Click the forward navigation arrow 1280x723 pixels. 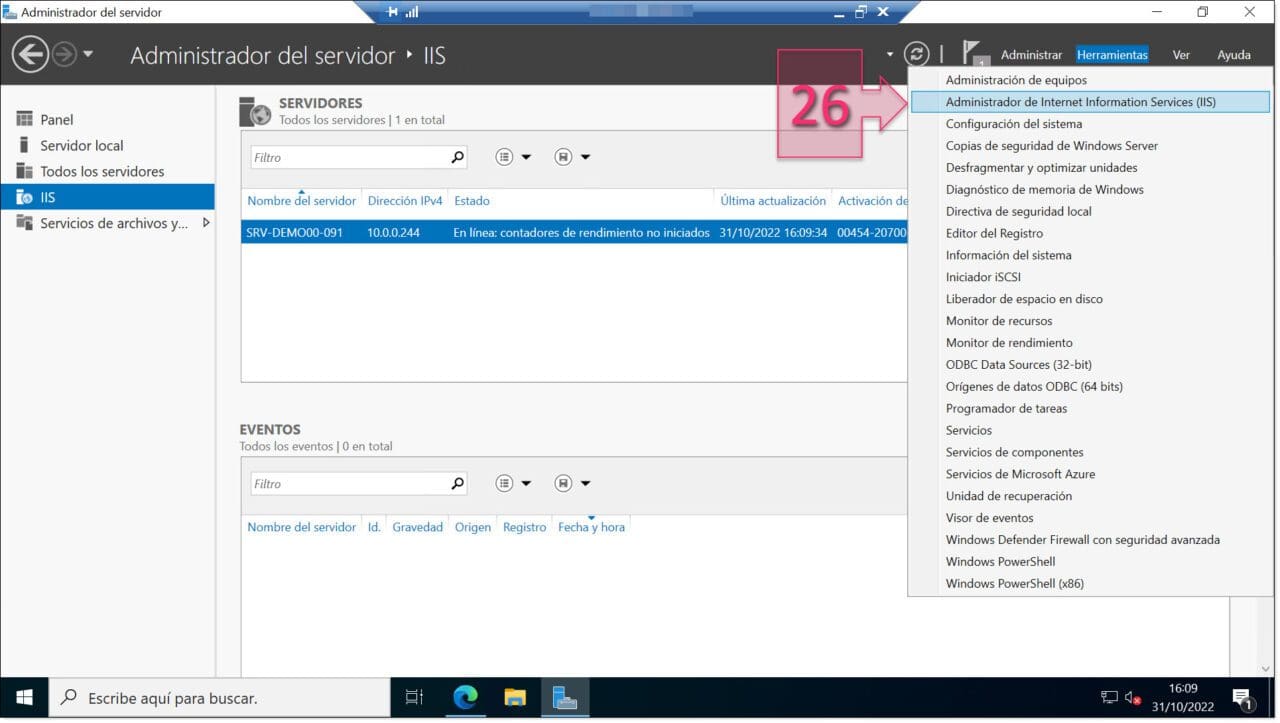pyautogui.click(x=64, y=54)
